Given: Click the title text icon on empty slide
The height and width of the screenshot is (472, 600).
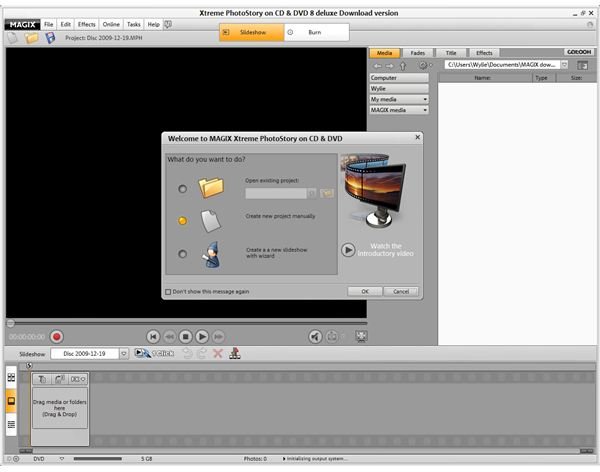Looking at the screenshot, I should (x=42, y=379).
